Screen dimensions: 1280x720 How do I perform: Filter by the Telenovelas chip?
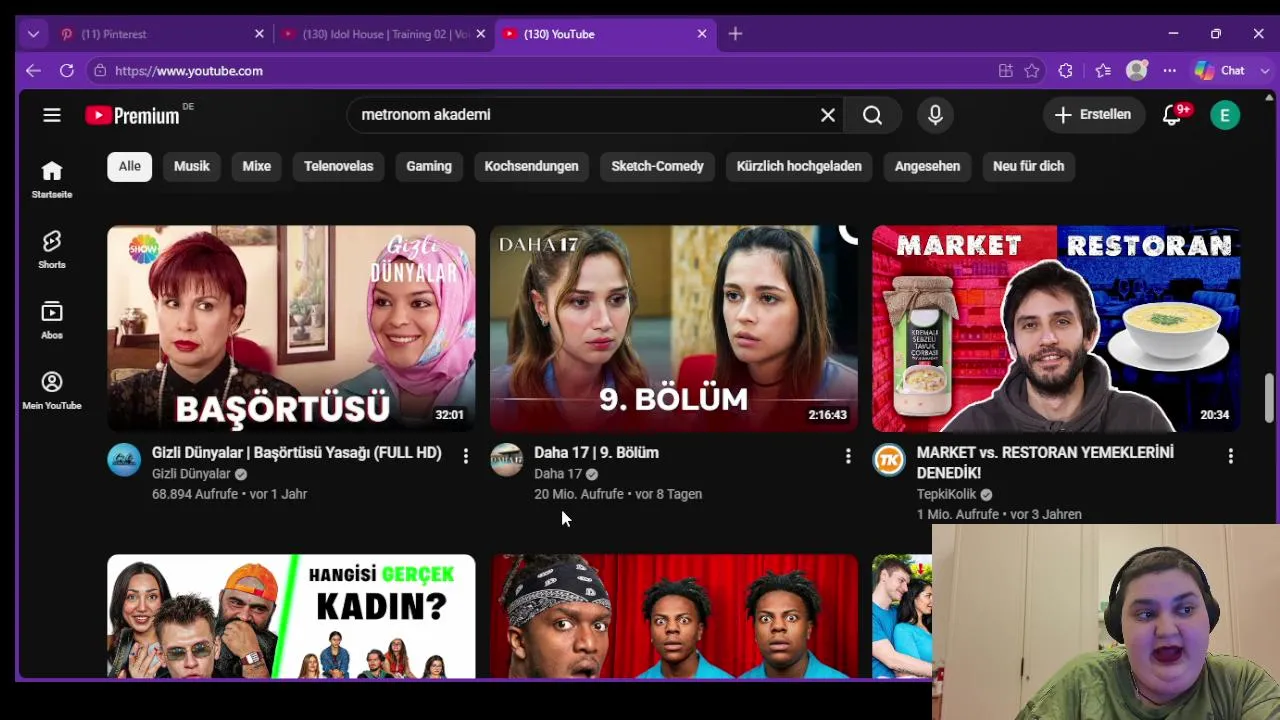(x=339, y=166)
